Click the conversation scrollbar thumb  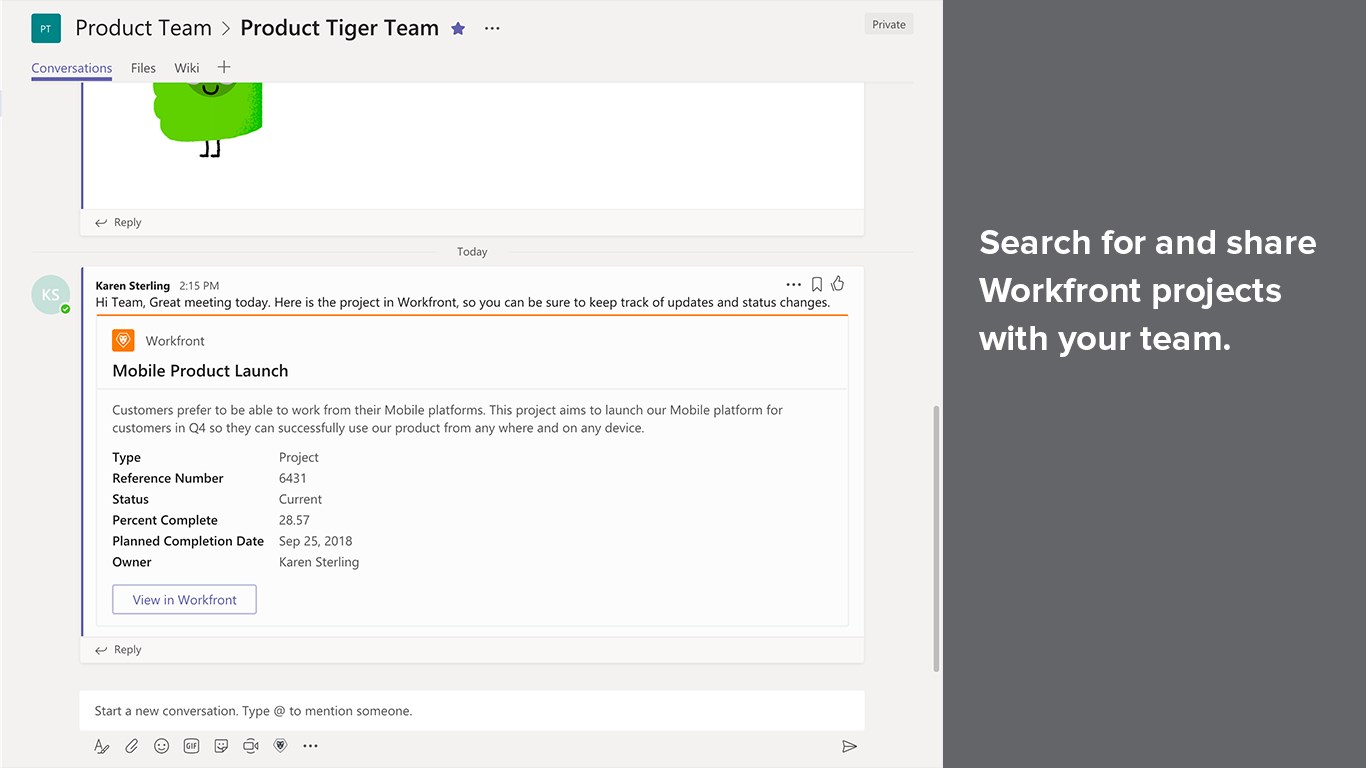point(936,538)
